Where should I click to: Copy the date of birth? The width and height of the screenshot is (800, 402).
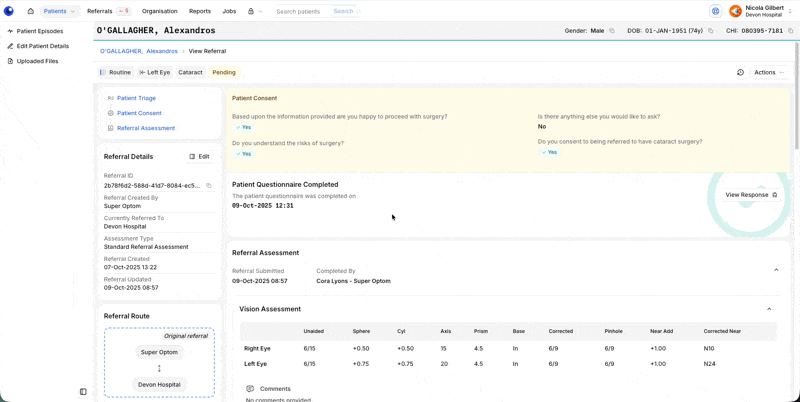tap(710, 31)
